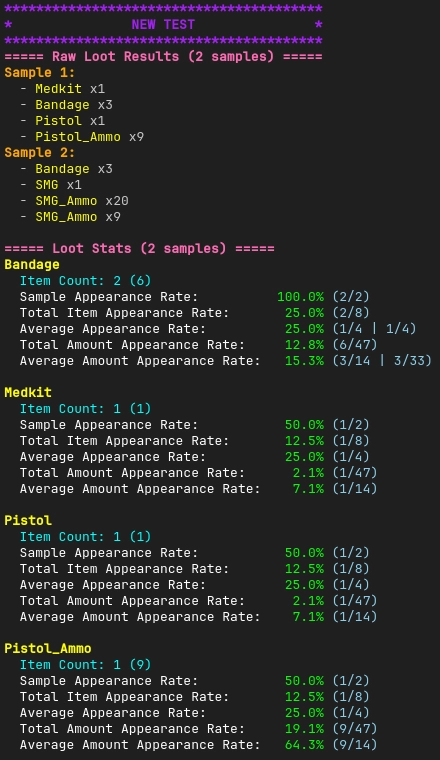Select the "(9/14)" fraction
440x760 pixels.
pyautogui.click(x=355, y=744)
